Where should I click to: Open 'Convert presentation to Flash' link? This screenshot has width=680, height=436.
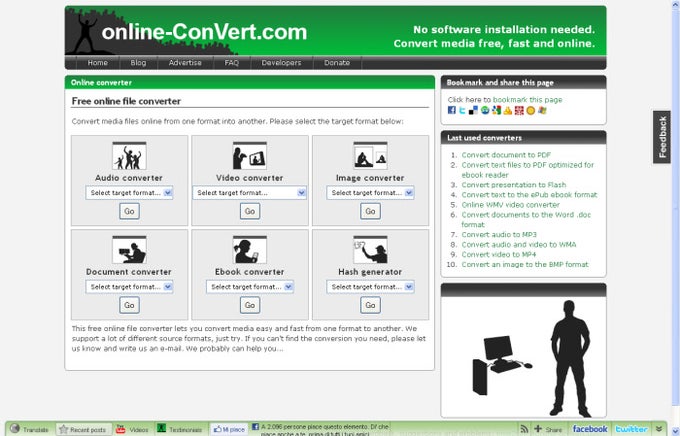513,185
